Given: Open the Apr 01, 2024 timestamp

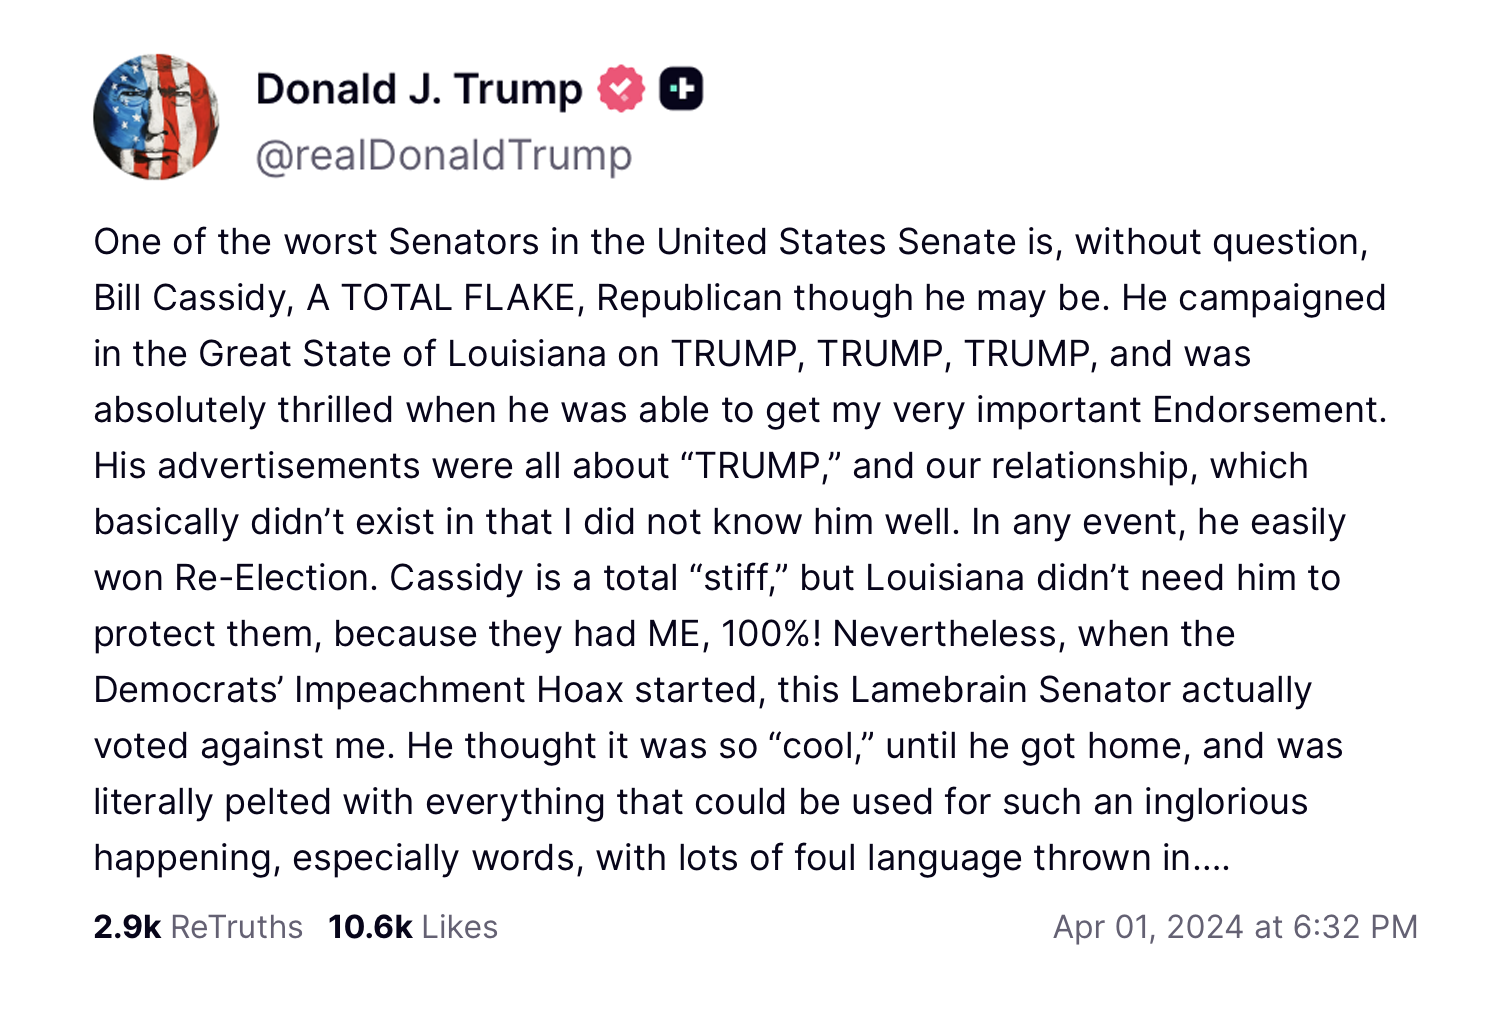Looking at the screenshot, I should tap(1235, 927).
